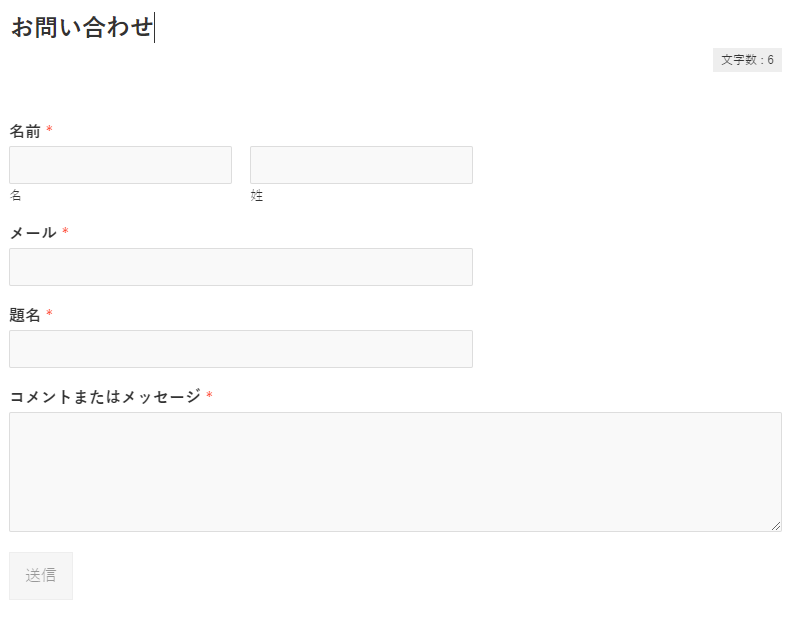Focus the last name (姓) input field
791x619 pixels.
(361, 165)
